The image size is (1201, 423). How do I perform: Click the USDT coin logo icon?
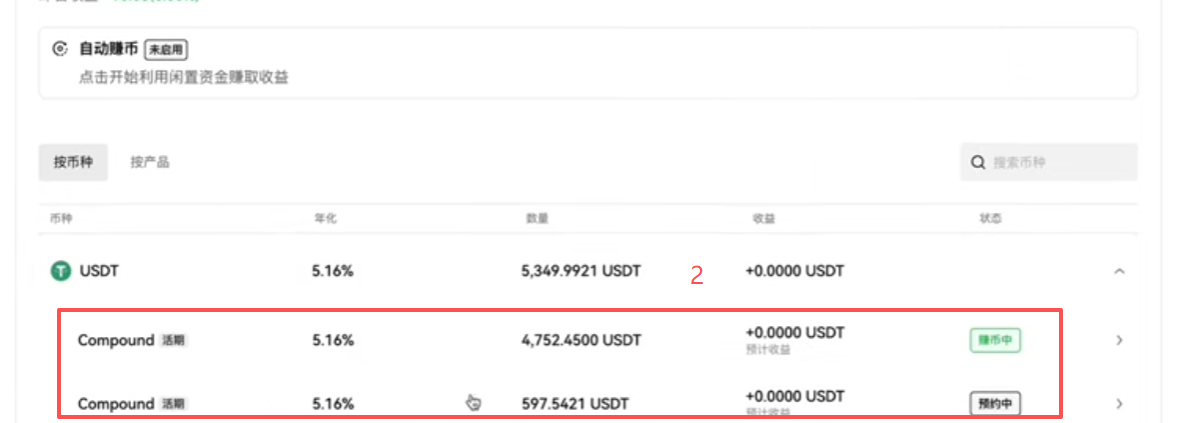(61, 271)
